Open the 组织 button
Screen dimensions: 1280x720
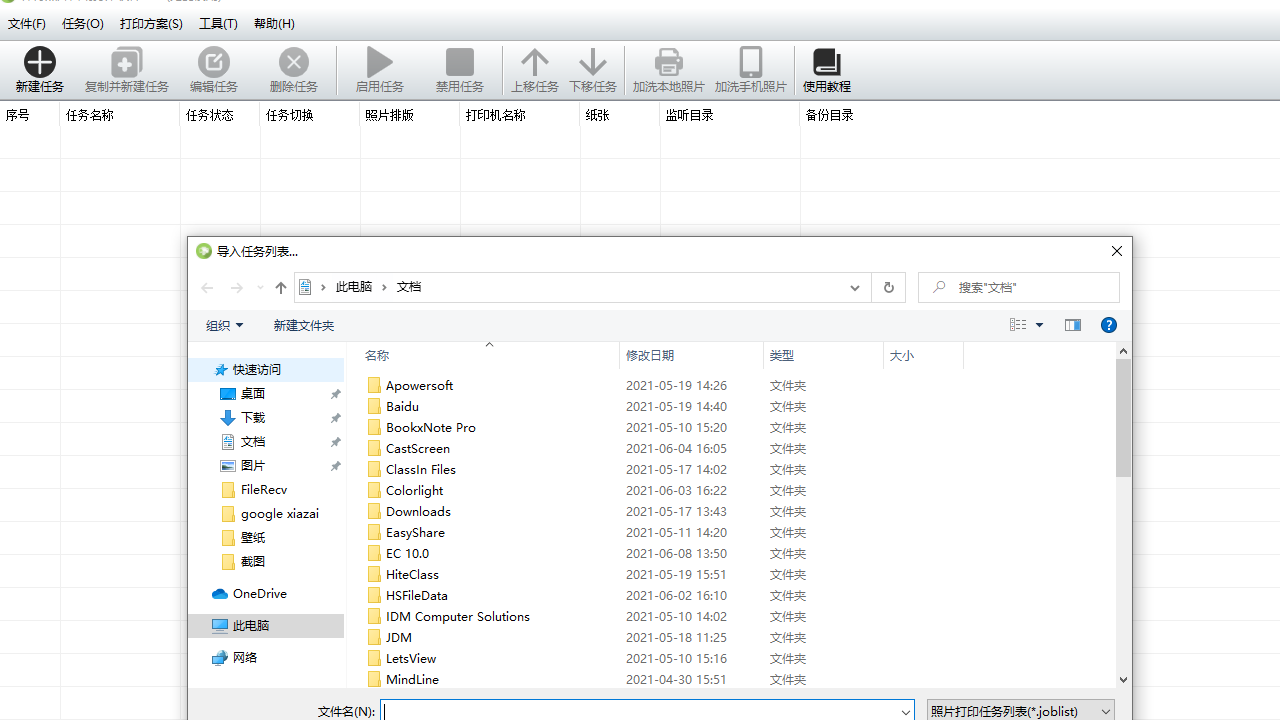224,325
